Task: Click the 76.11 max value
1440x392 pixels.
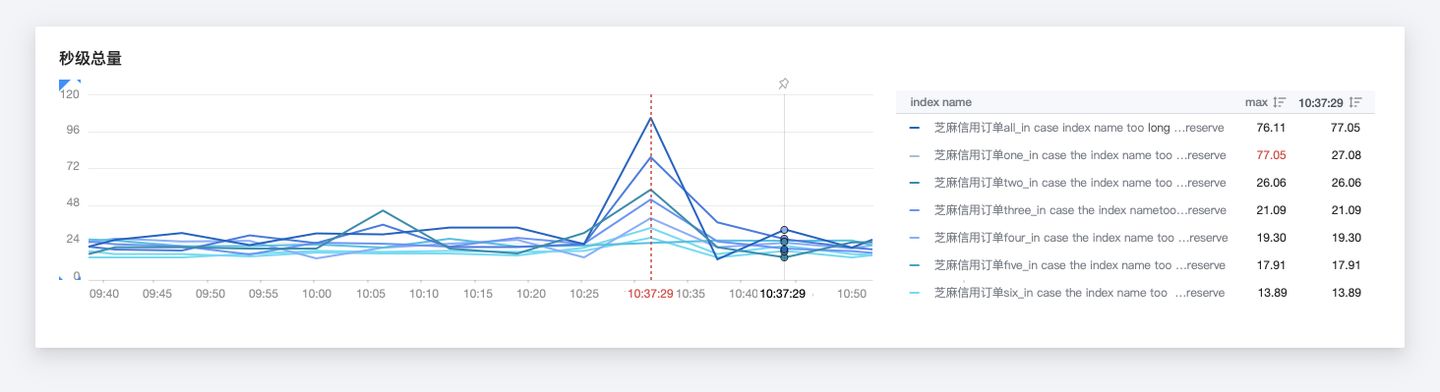Action: pyautogui.click(x=1270, y=128)
